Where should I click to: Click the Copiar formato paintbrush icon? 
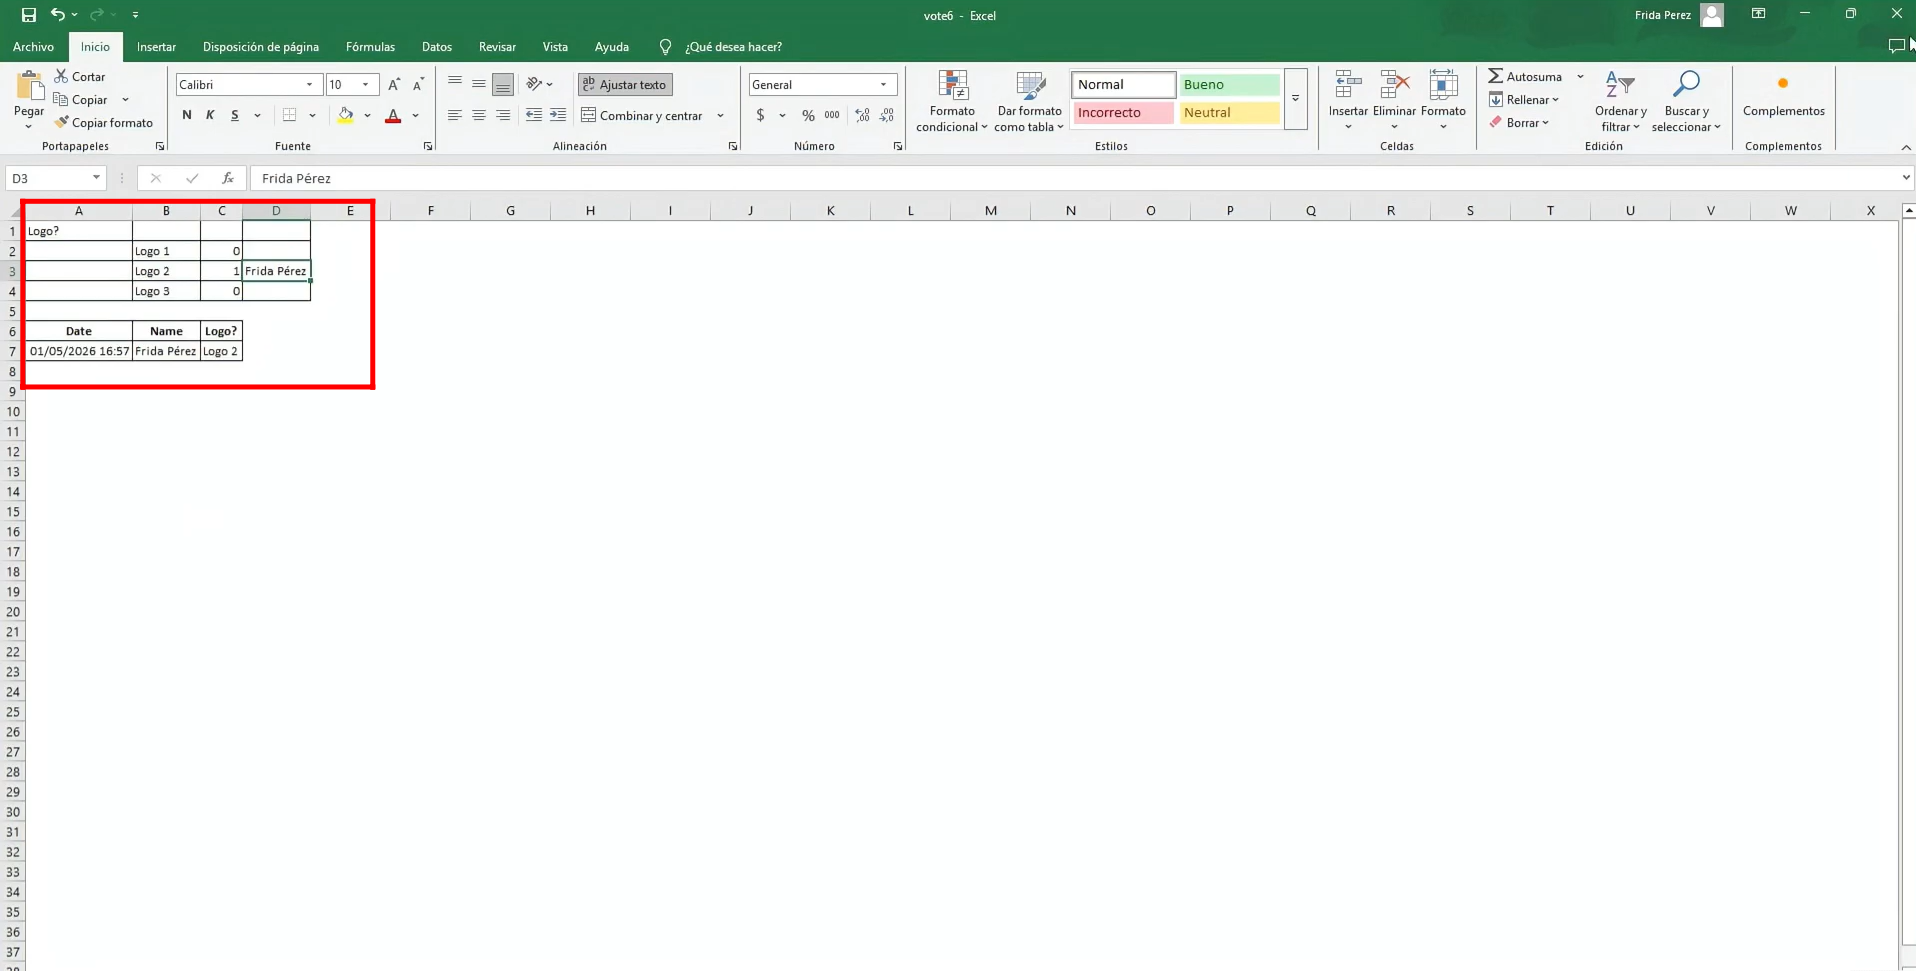pyautogui.click(x=62, y=123)
